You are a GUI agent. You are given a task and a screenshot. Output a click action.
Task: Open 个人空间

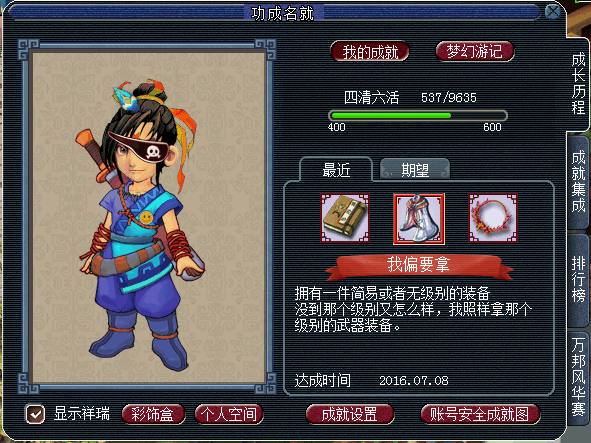(x=229, y=414)
